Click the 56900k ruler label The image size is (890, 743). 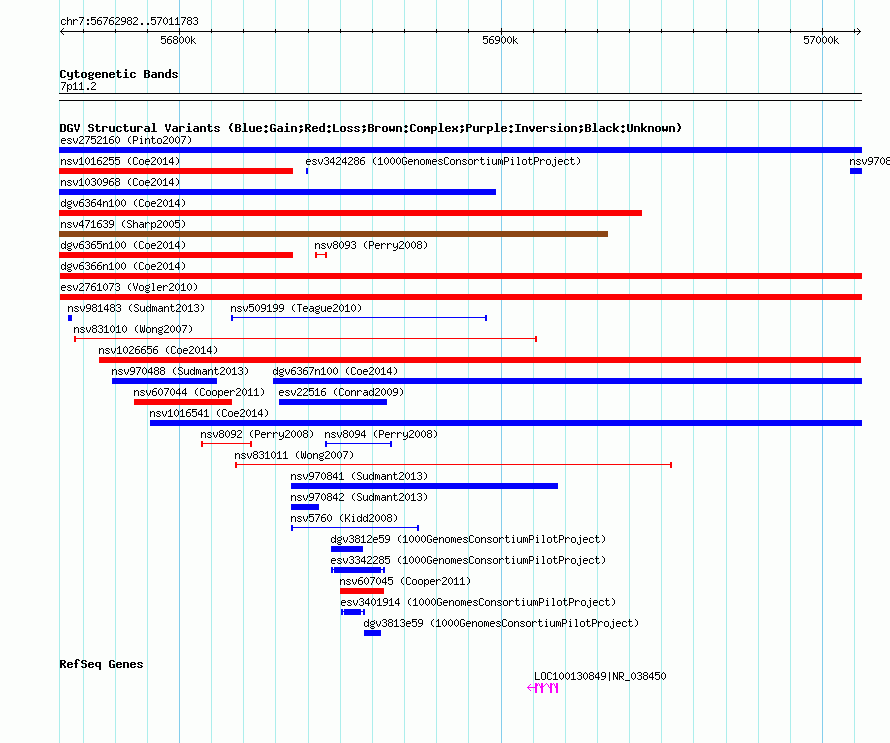[500, 40]
